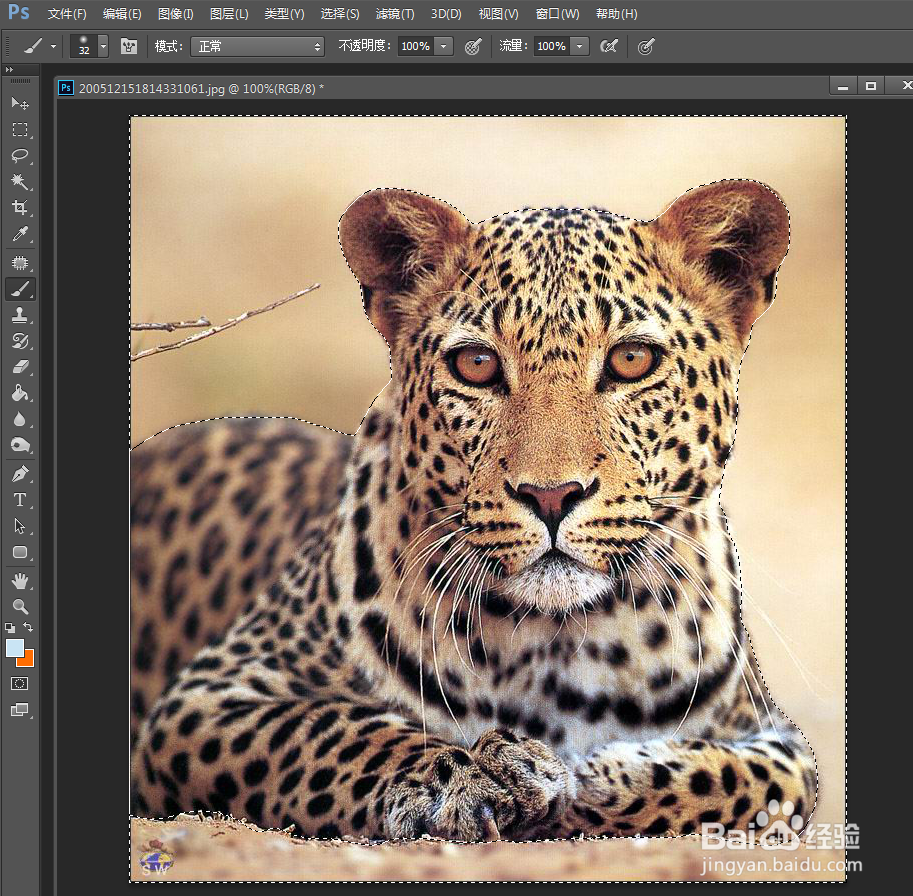This screenshot has width=913, height=896.
Task: Toggle pressure for opacity
Action: (x=473, y=47)
